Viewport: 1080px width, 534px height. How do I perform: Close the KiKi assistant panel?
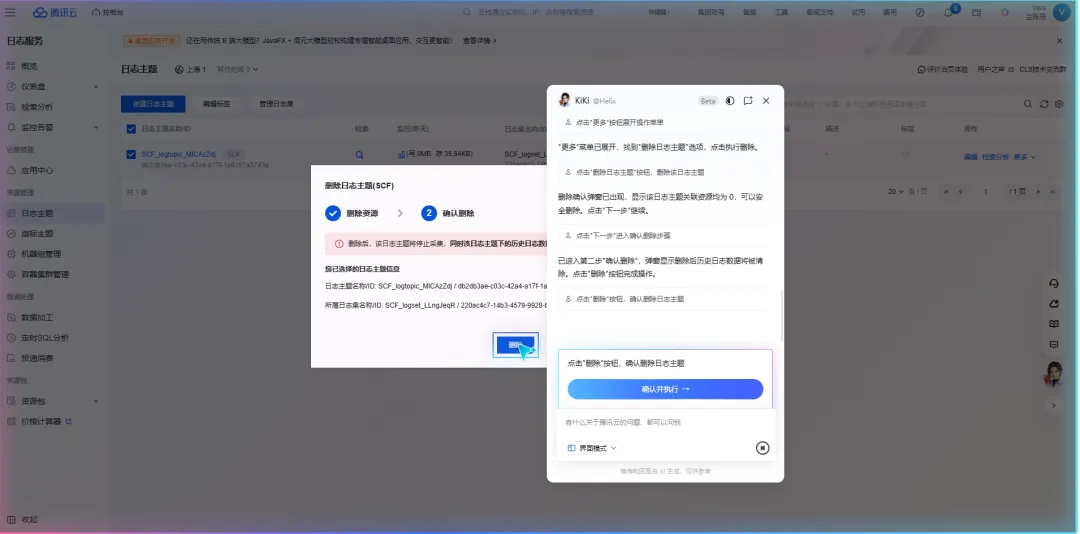pyautogui.click(x=766, y=101)
